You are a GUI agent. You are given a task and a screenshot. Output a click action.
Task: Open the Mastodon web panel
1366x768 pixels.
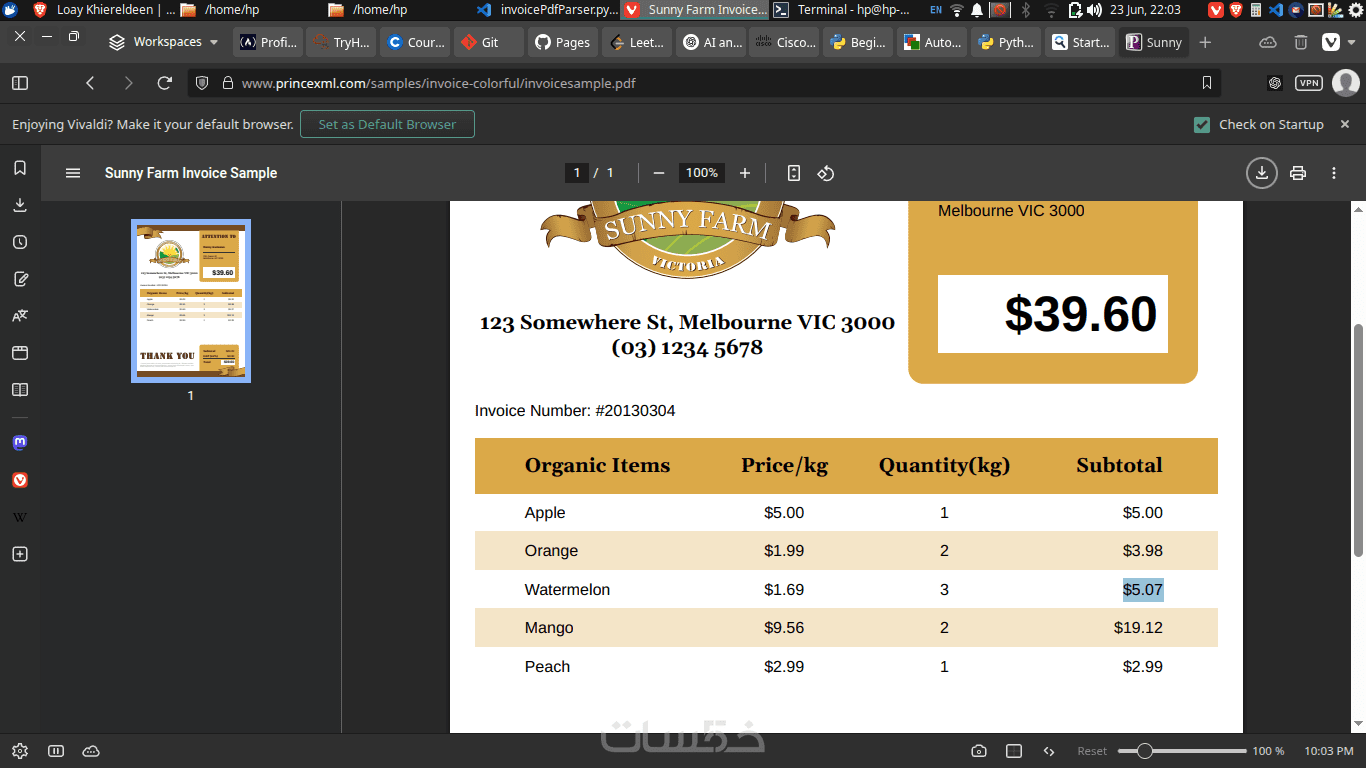[x=20, y=443]
